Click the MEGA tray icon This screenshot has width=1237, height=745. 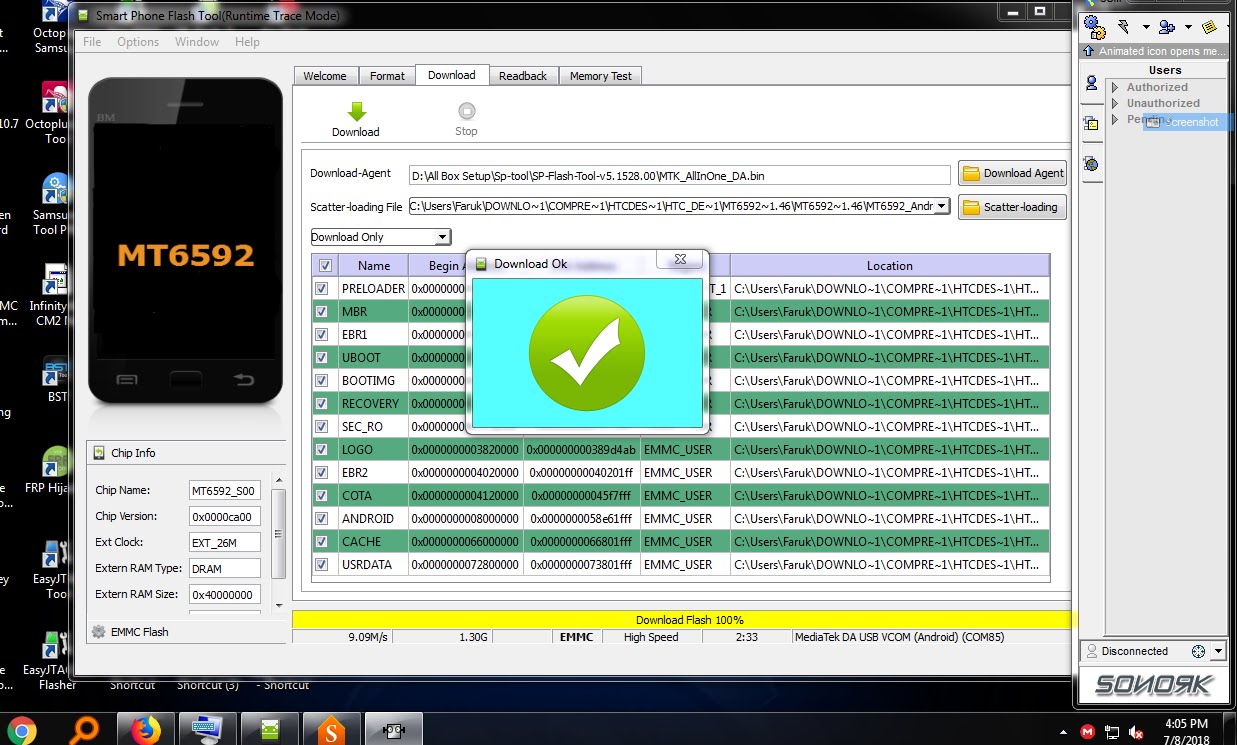click(1088, 732)
